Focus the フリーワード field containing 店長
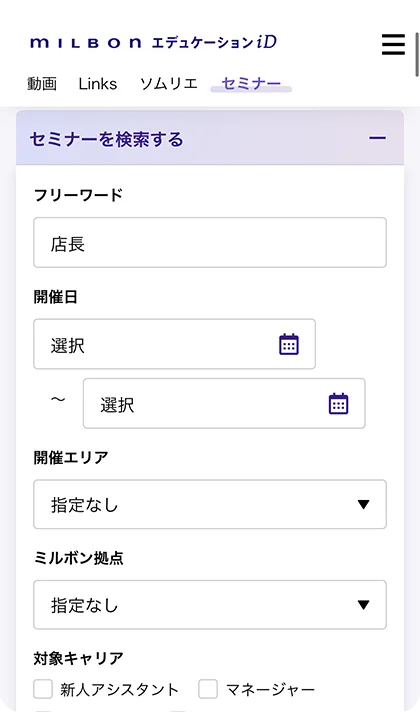 click(x=210, y=242)
